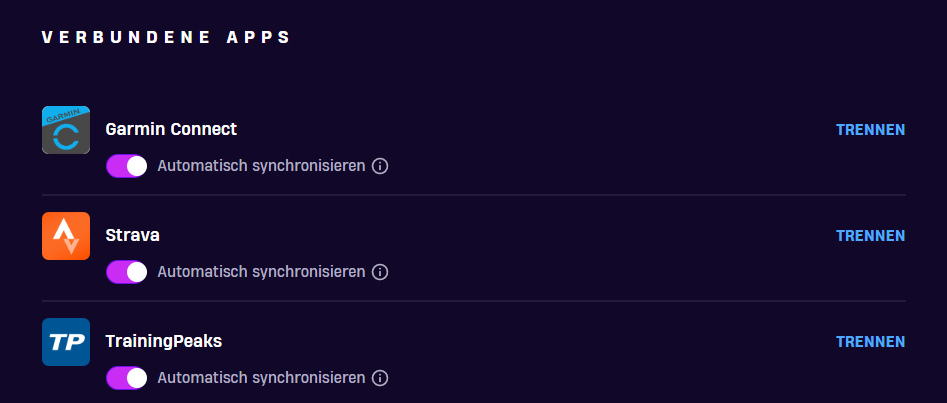Click the Garmin Connect app icon
Viewport: 947px width, 403px height.
[x=66, y=130]
